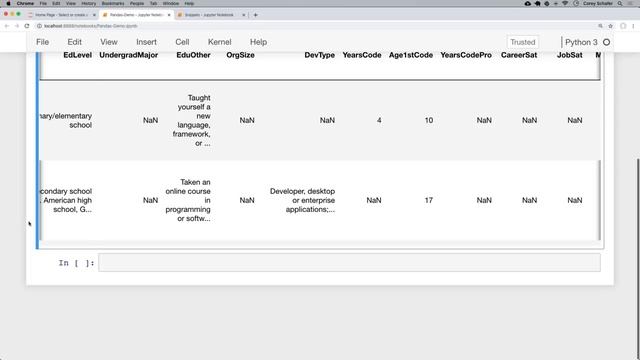
Task: Open the Jupyter Help menu
Action: [258, 42]
